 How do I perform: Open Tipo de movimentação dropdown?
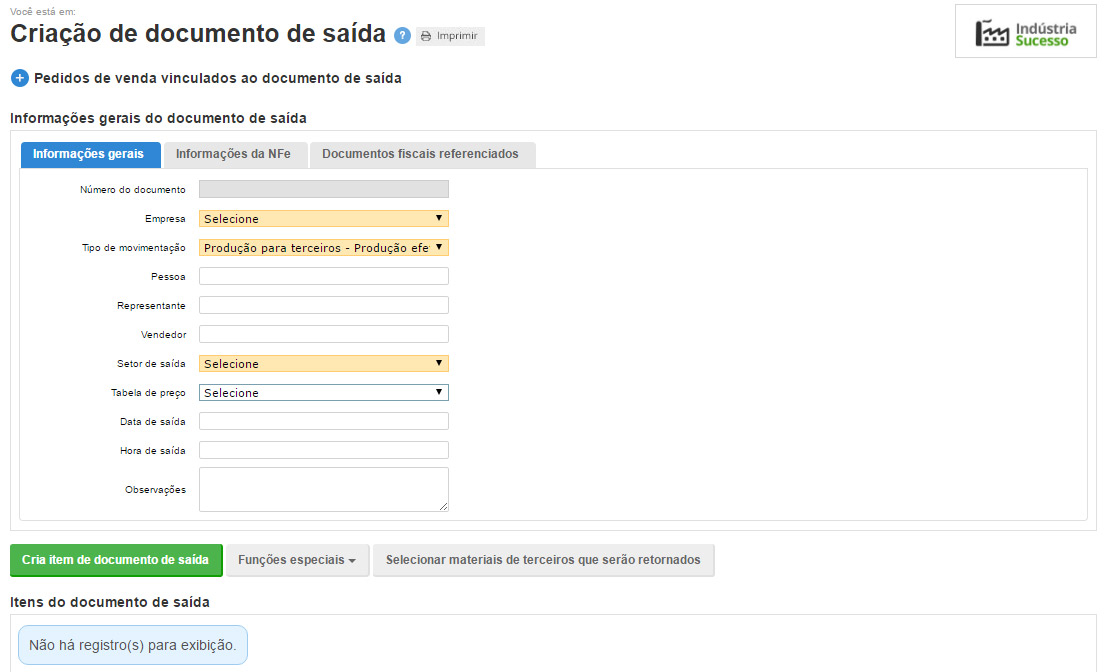(323, 248)
